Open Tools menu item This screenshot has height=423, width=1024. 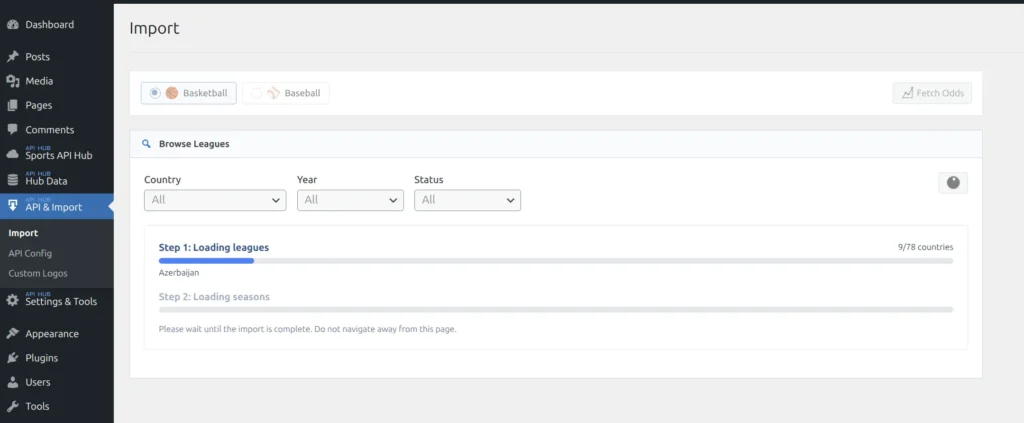57,406
